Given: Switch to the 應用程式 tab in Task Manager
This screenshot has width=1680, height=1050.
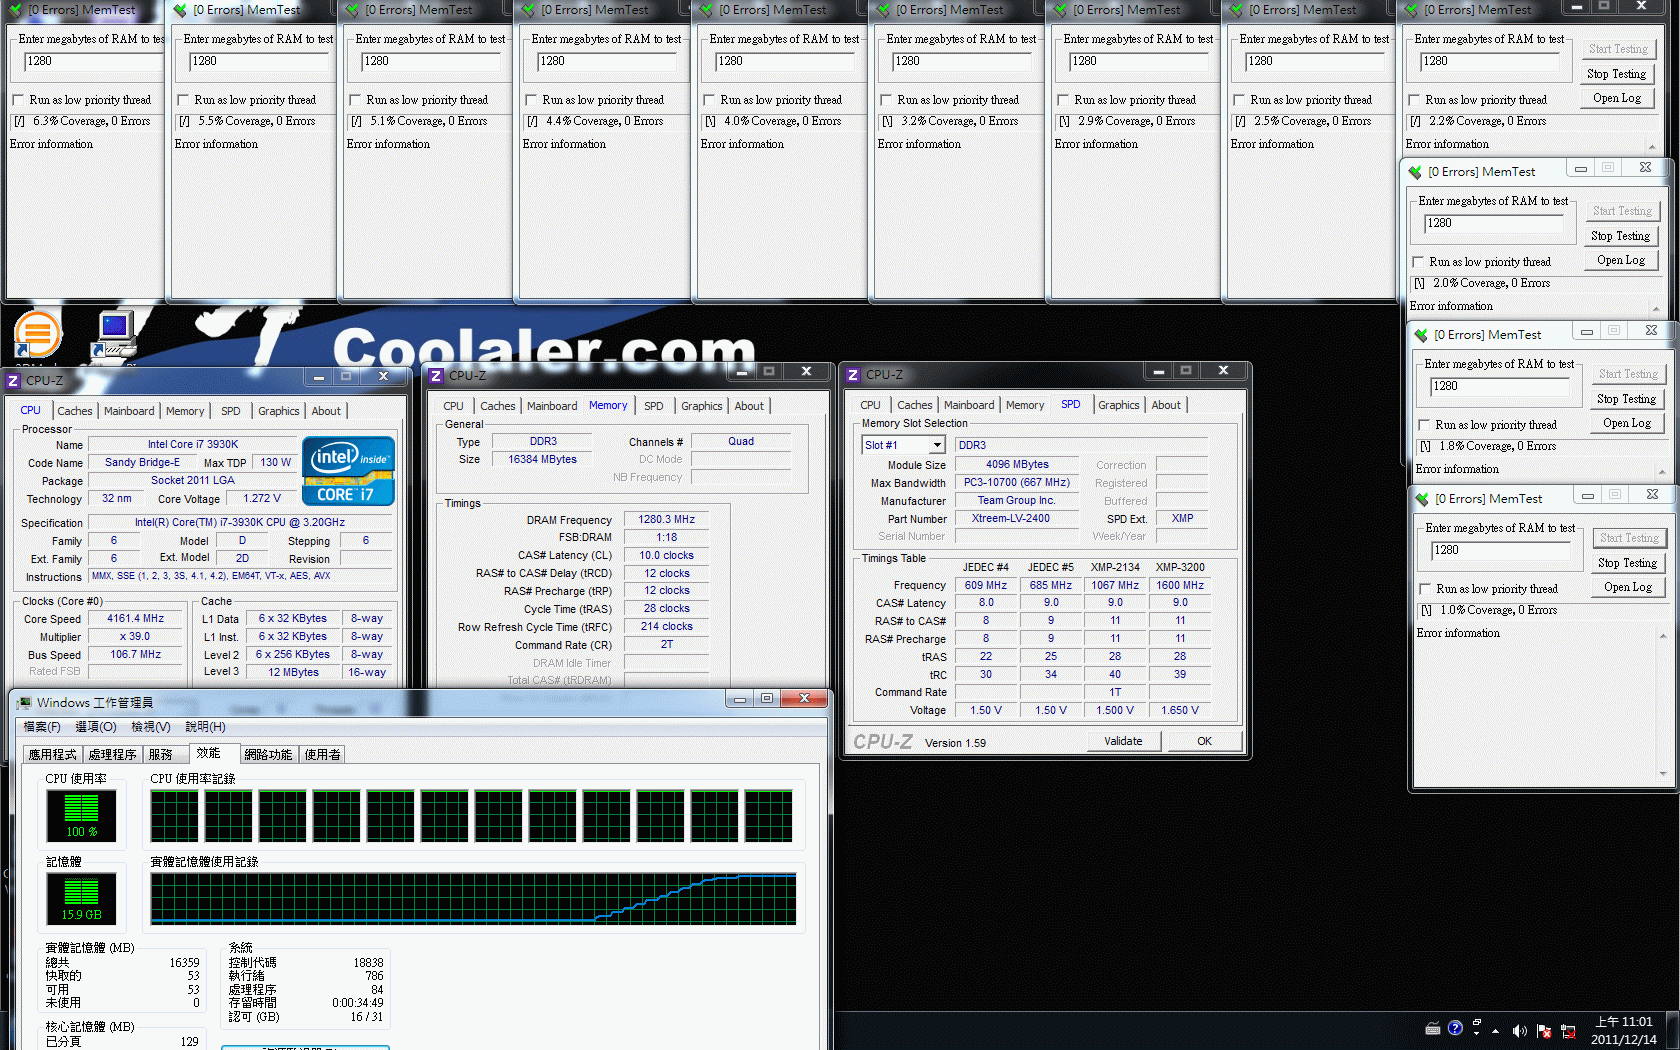Looking at the screenshot, I should [52, 755].
